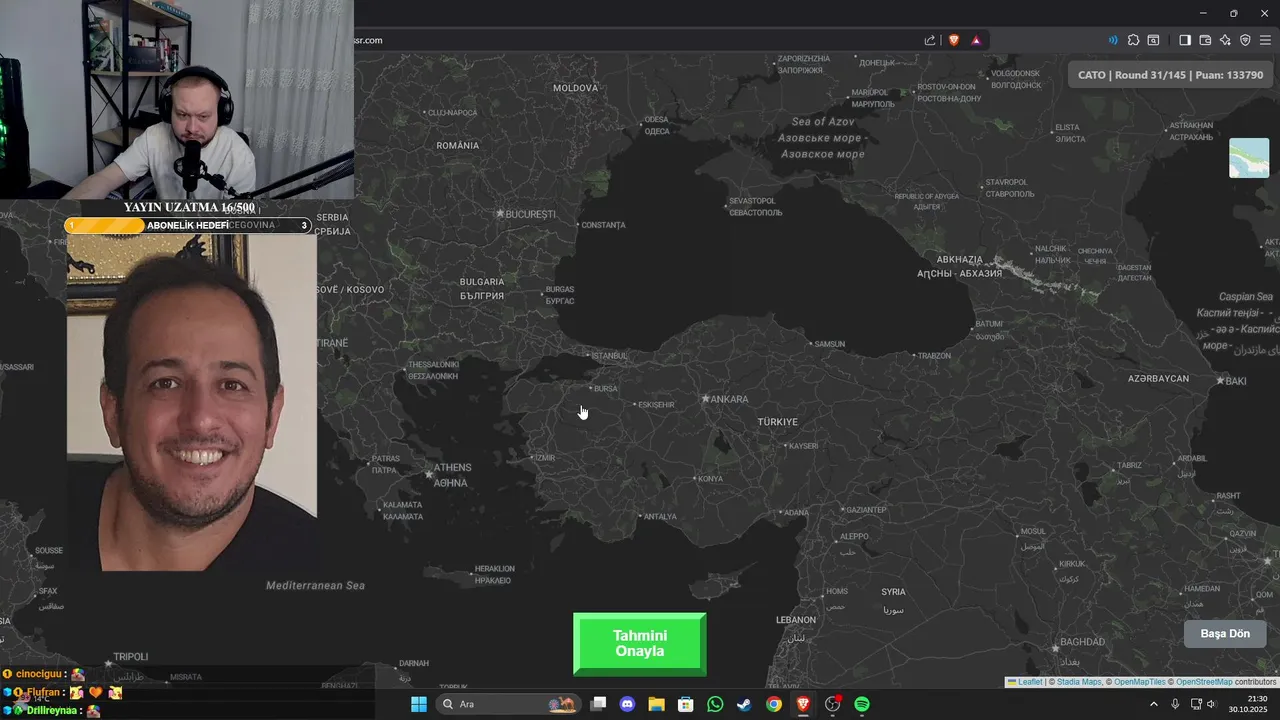
Task: Open File Explorer from the taskbar
Action: 656,704
